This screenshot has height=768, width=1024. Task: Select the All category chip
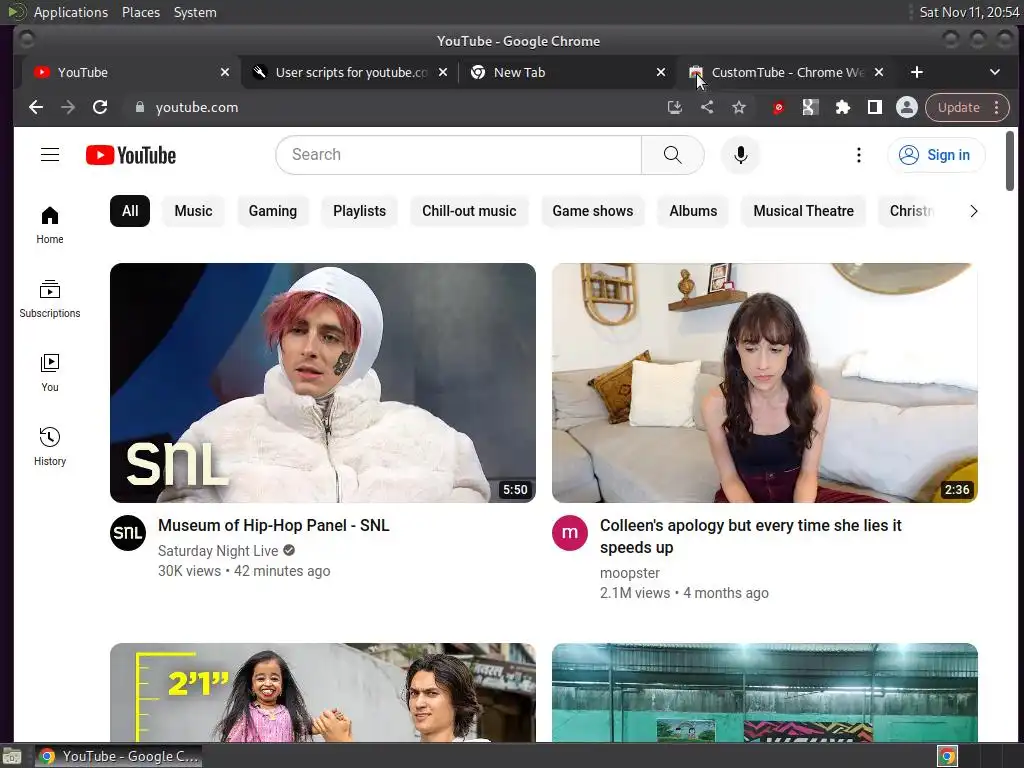130,211
